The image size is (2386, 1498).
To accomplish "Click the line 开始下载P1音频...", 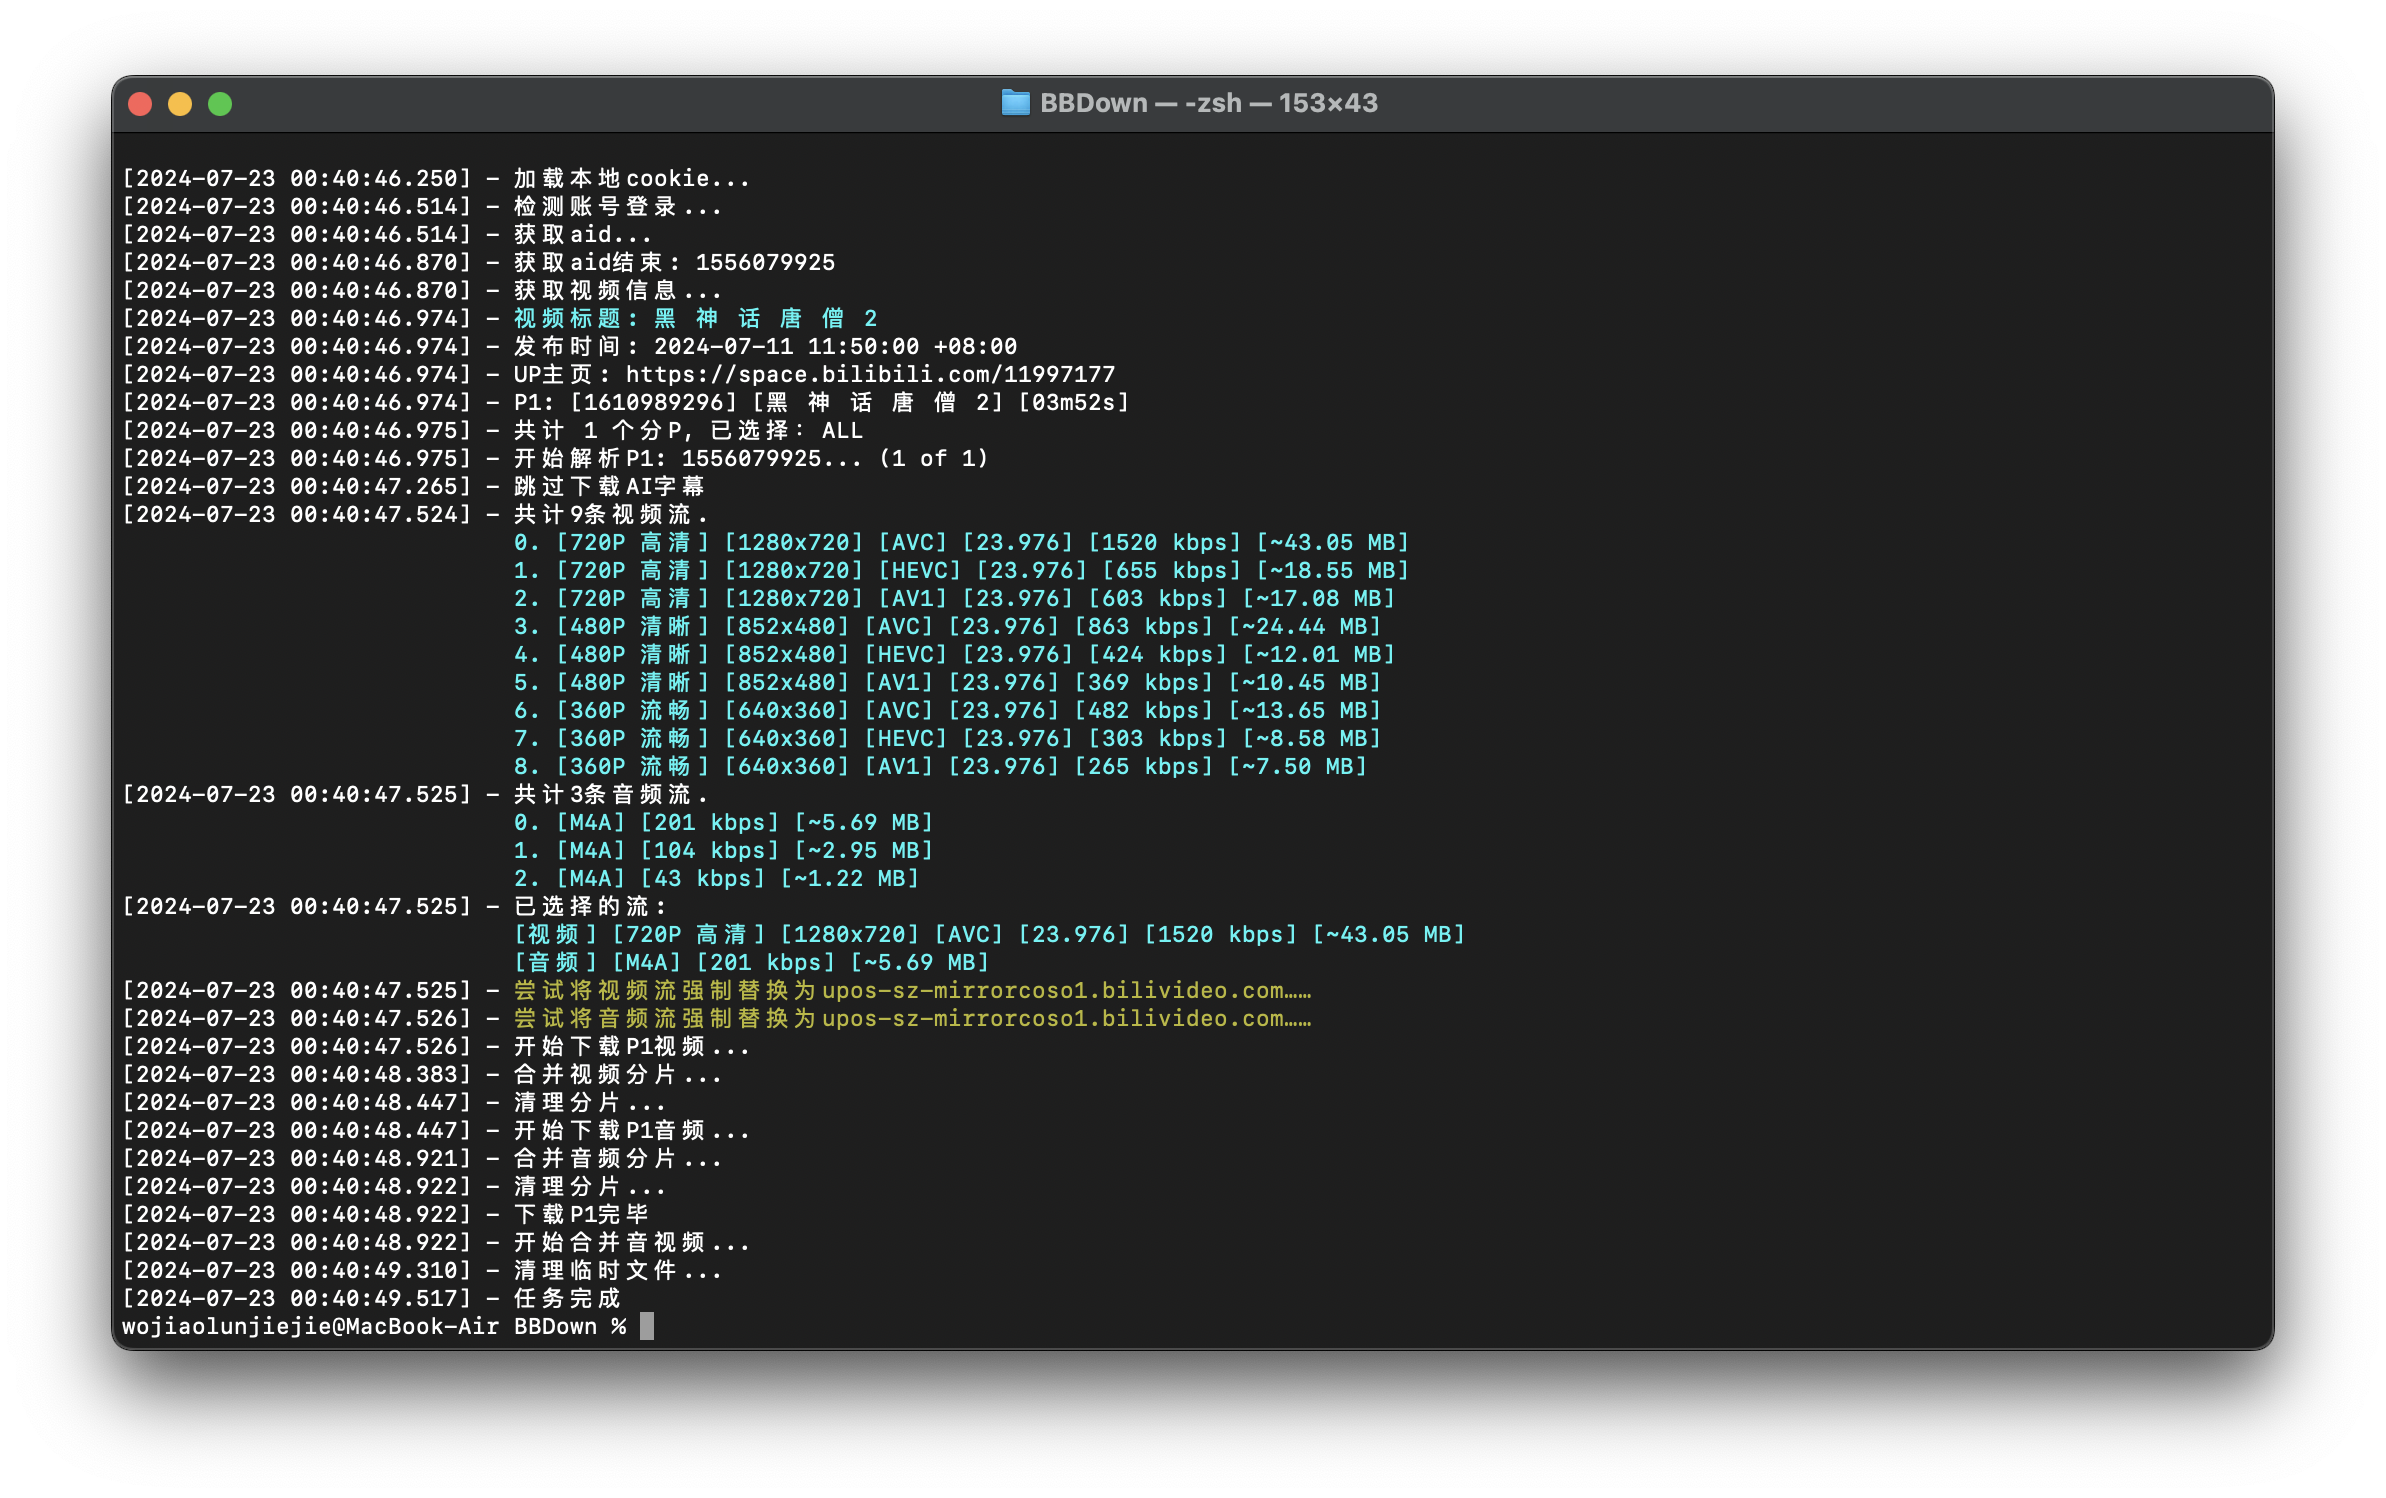I will (631, 1130).
